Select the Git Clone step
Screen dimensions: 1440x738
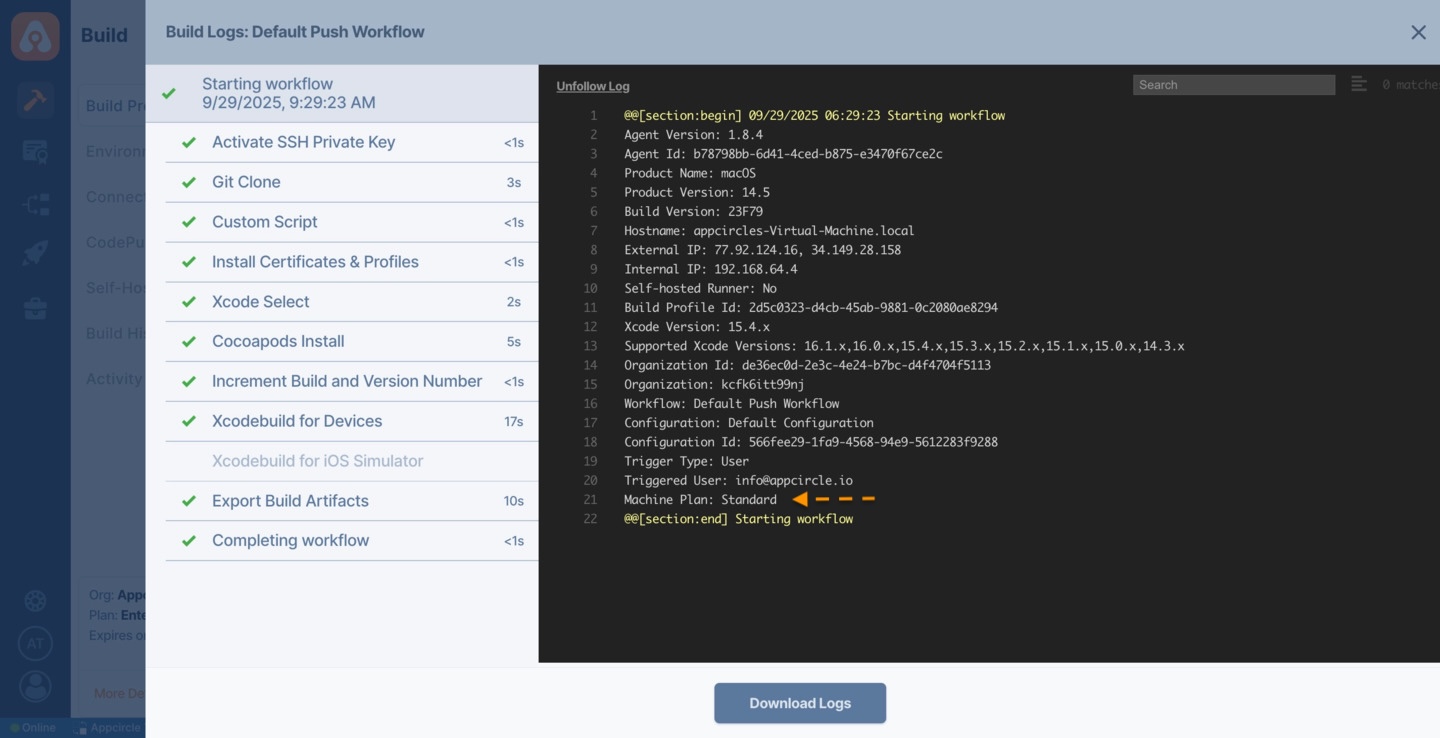246,182
